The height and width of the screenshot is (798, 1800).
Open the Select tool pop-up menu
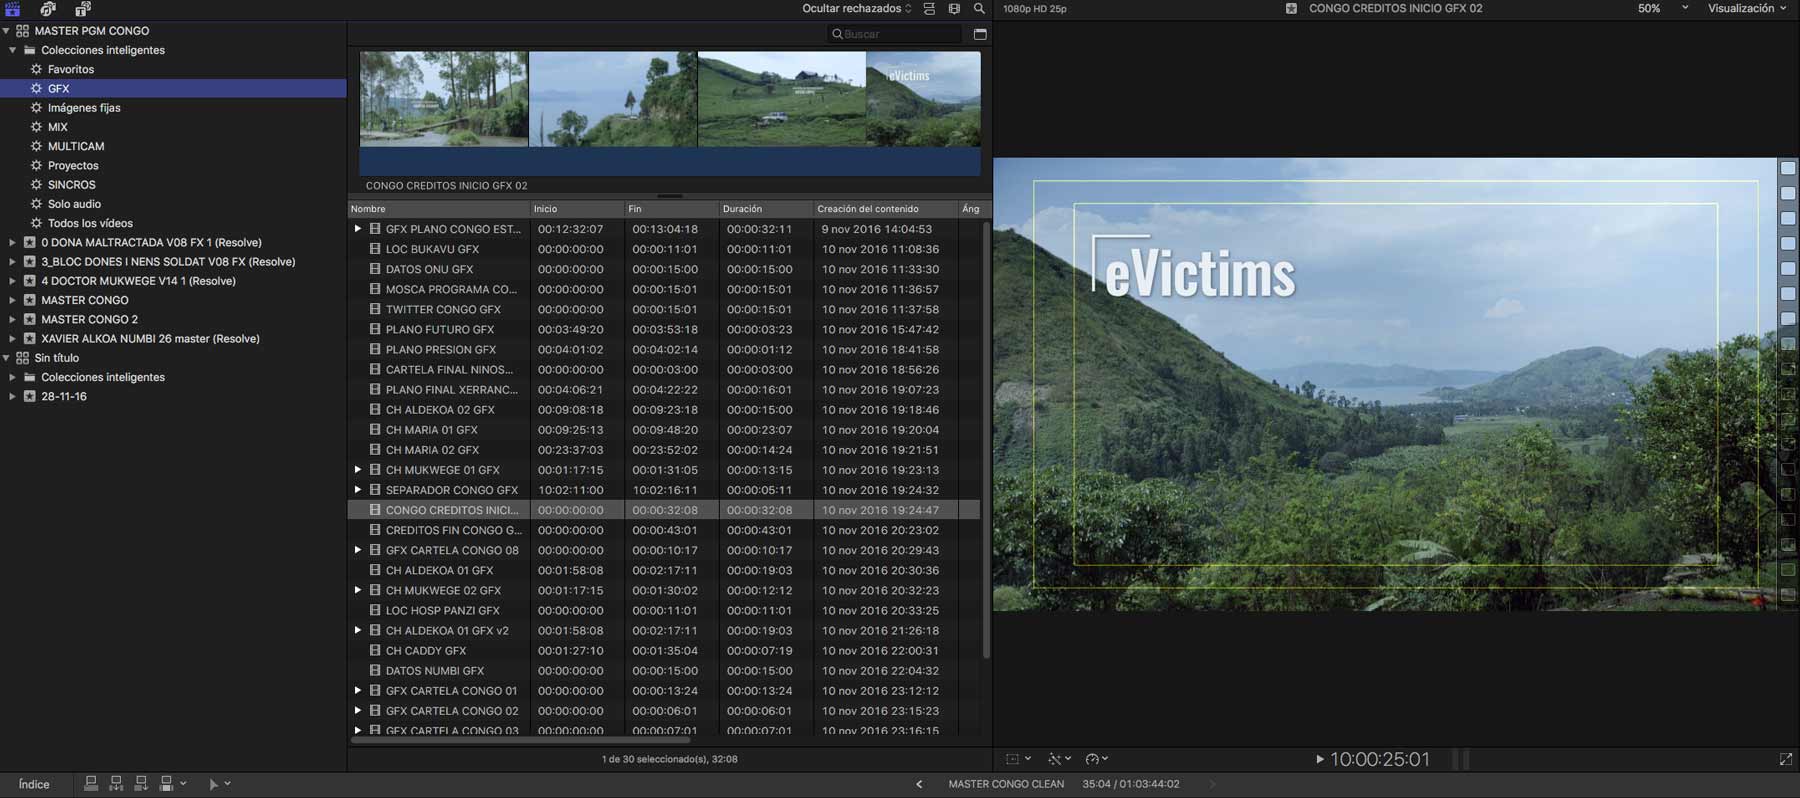[x=219, y=784]
